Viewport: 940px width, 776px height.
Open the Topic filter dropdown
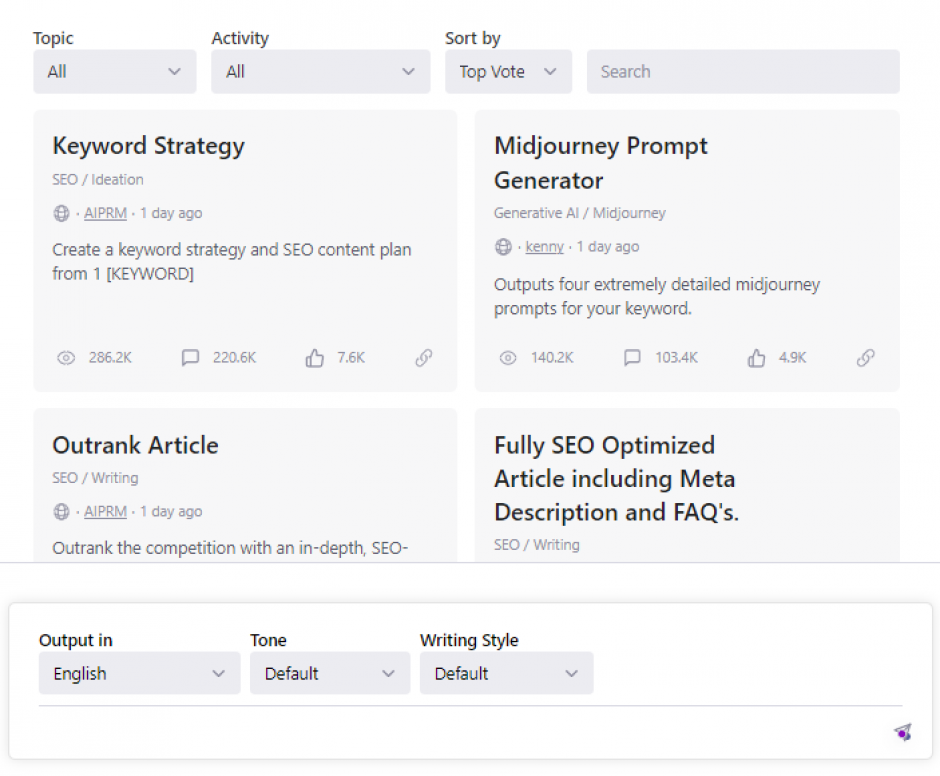[x=114, y=71]
